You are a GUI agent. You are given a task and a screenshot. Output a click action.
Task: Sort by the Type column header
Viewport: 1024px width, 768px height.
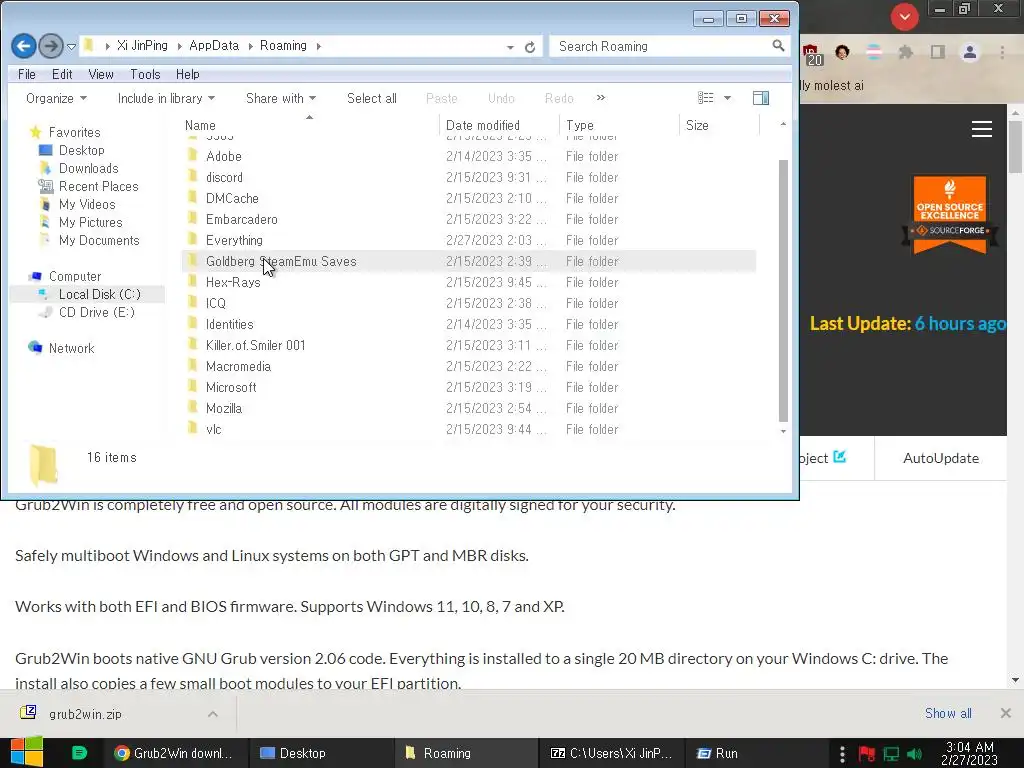pos(620,125)
